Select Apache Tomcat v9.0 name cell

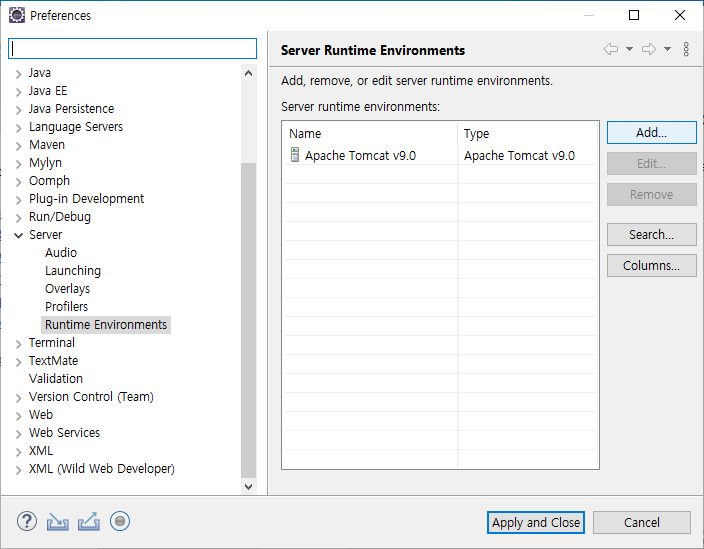(x=360, y=155)
